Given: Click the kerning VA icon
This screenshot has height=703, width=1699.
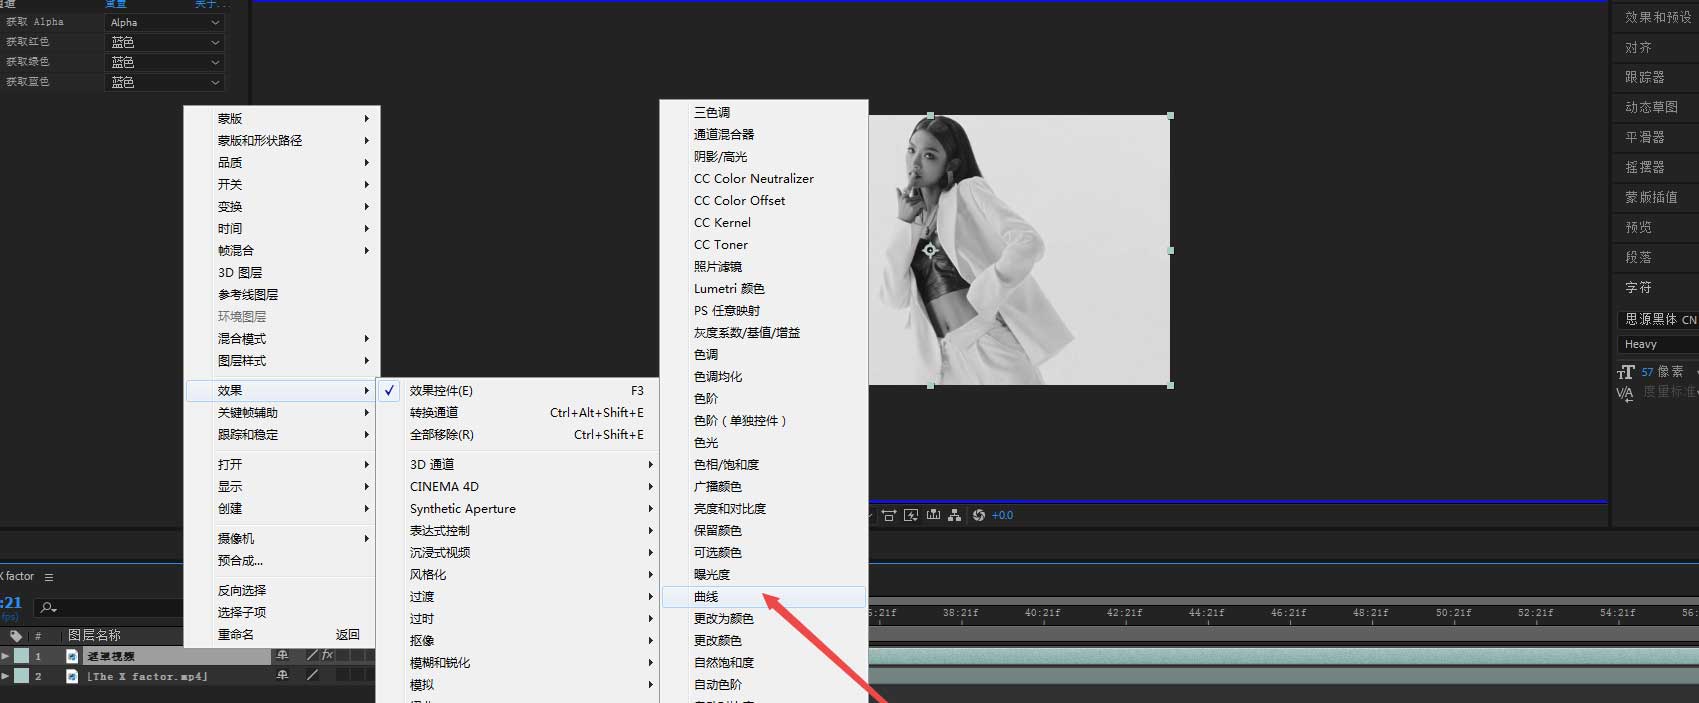Looking at the screenshot, I should [x=1625, y=393].
